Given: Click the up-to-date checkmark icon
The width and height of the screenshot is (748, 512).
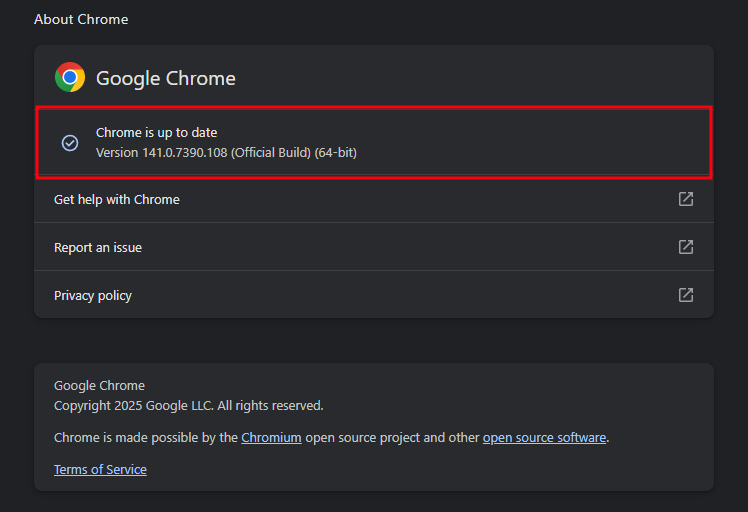Looking at the screenshot, I should (70, 143).
